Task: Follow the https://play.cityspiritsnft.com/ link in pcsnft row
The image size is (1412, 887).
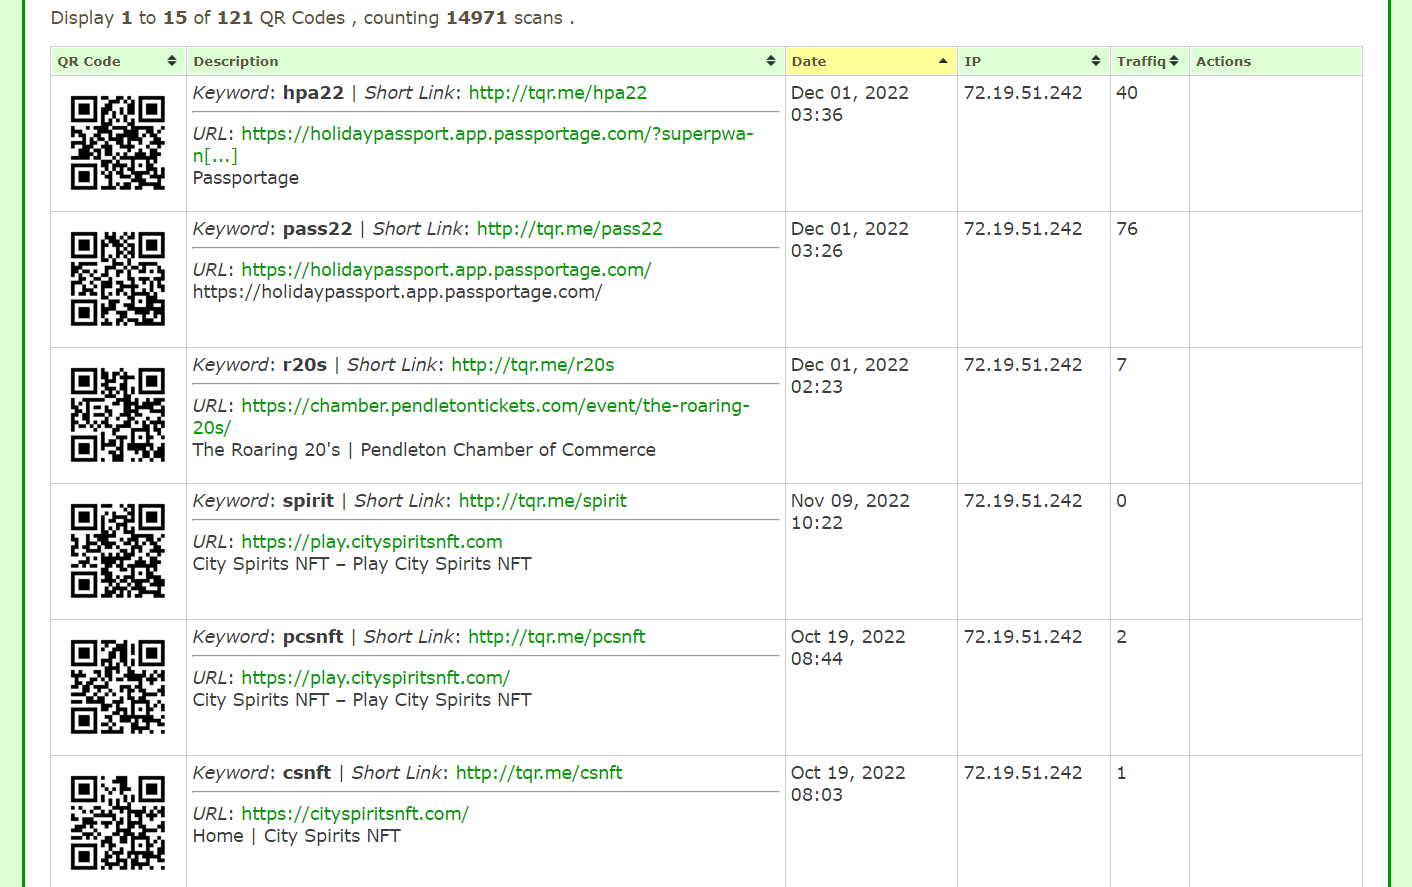Action: pos(376,678)
